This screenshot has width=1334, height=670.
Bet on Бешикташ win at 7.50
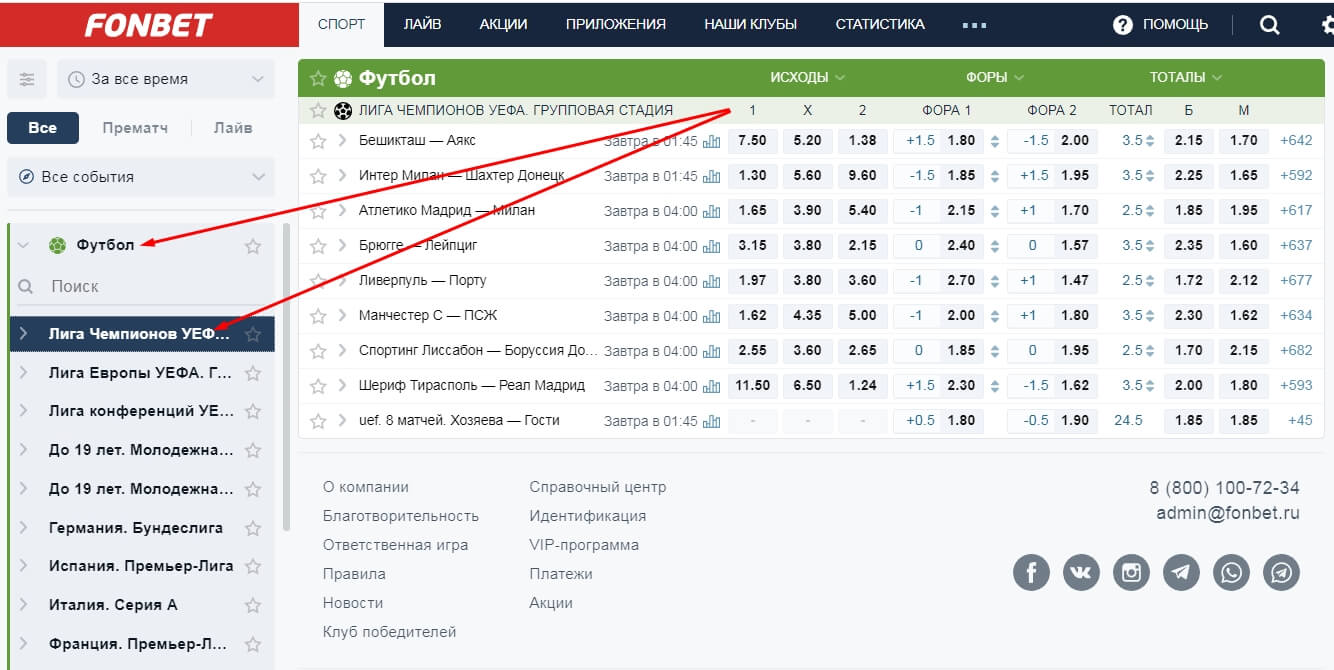[752, 141]
